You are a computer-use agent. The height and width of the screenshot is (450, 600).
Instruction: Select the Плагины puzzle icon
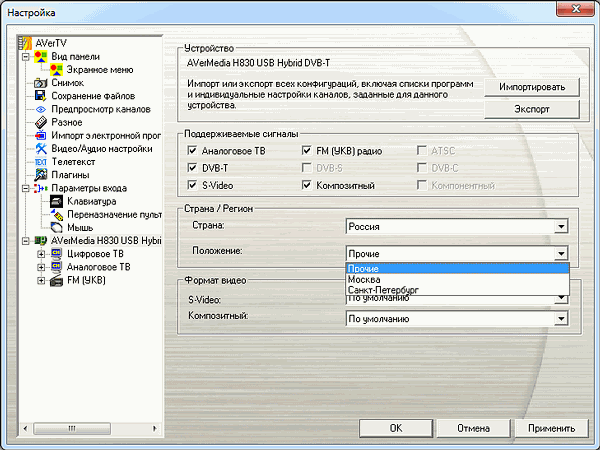(x=41, y=174)
